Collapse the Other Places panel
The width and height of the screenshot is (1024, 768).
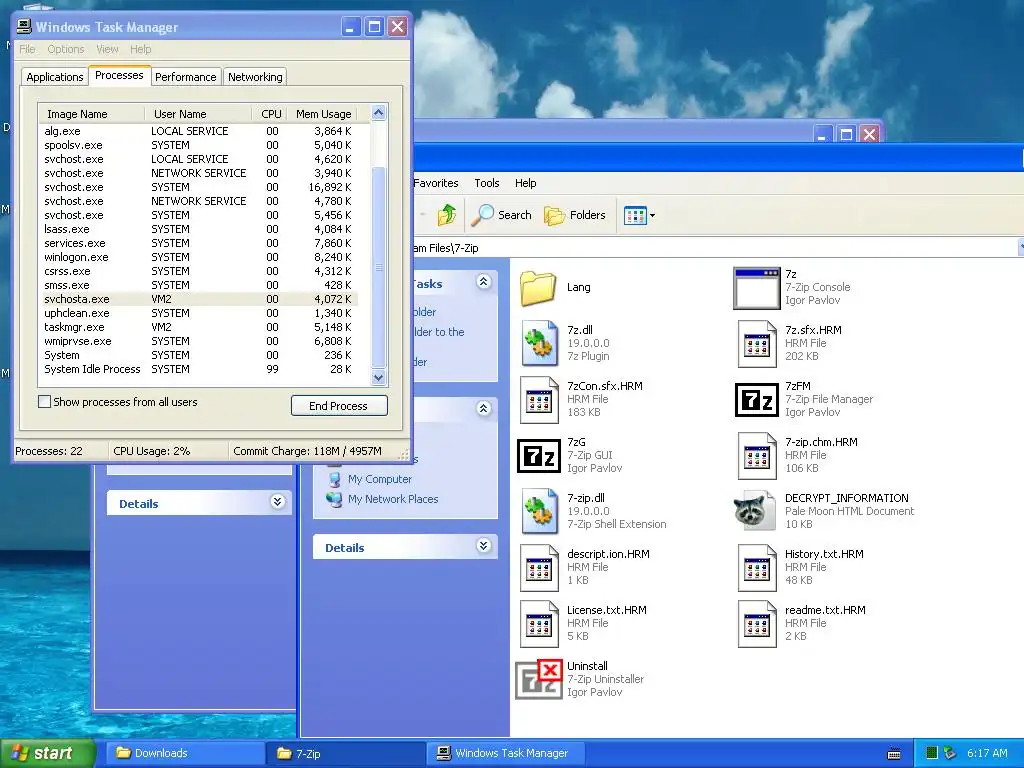point(483,409)
